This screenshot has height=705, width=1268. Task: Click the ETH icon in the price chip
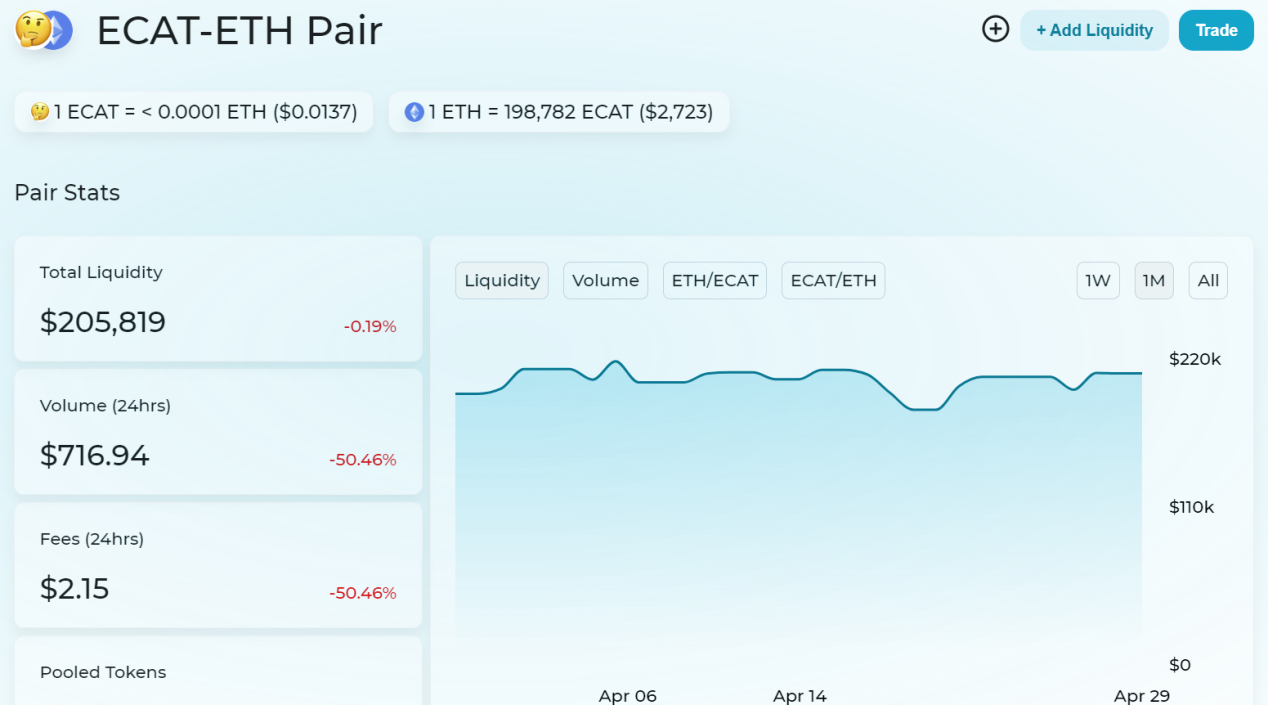coord(414,112)
